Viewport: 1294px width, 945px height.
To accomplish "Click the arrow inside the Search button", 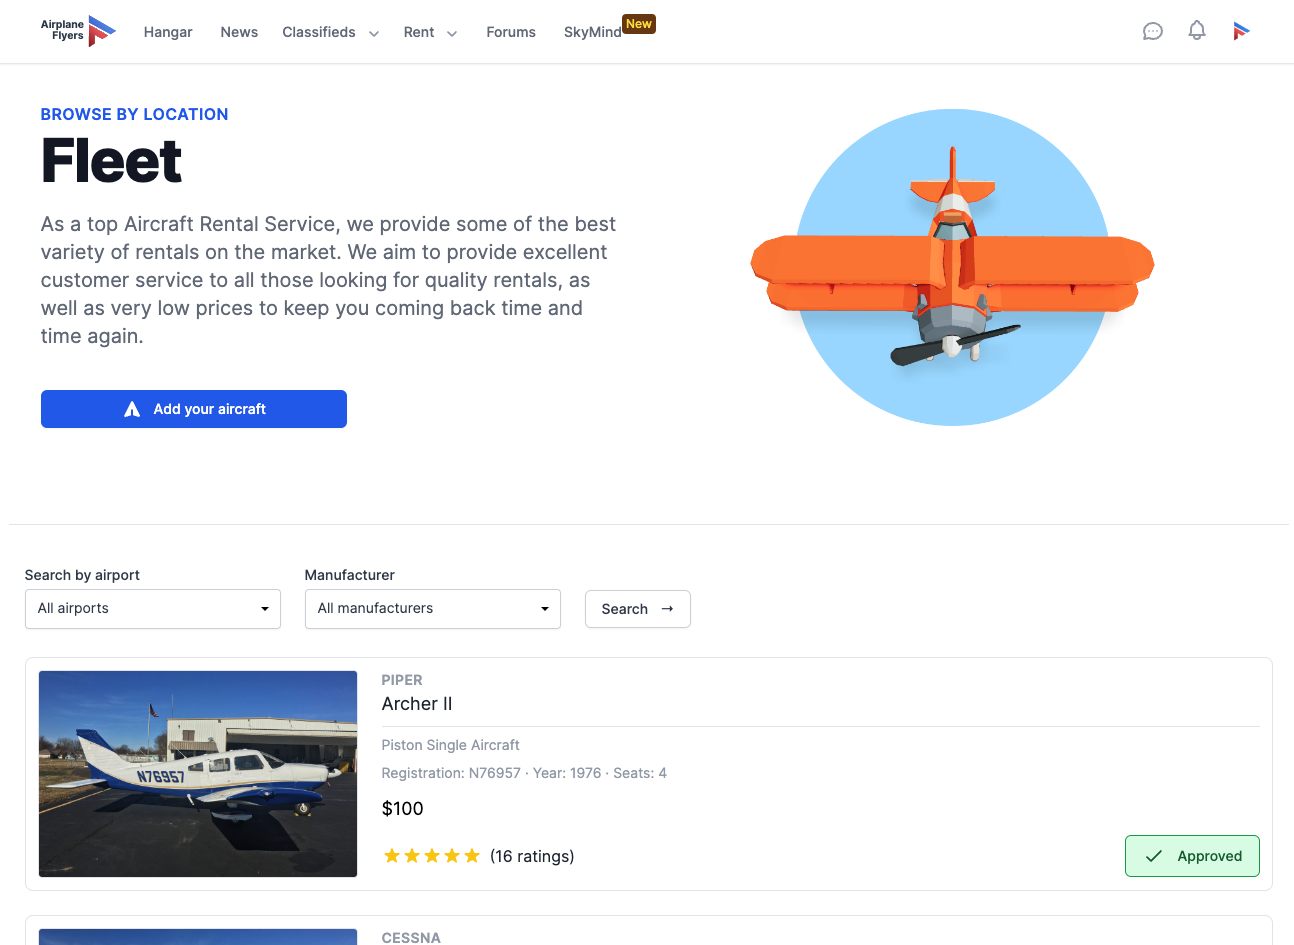I will pyautogui.click(x=668, y=609).
